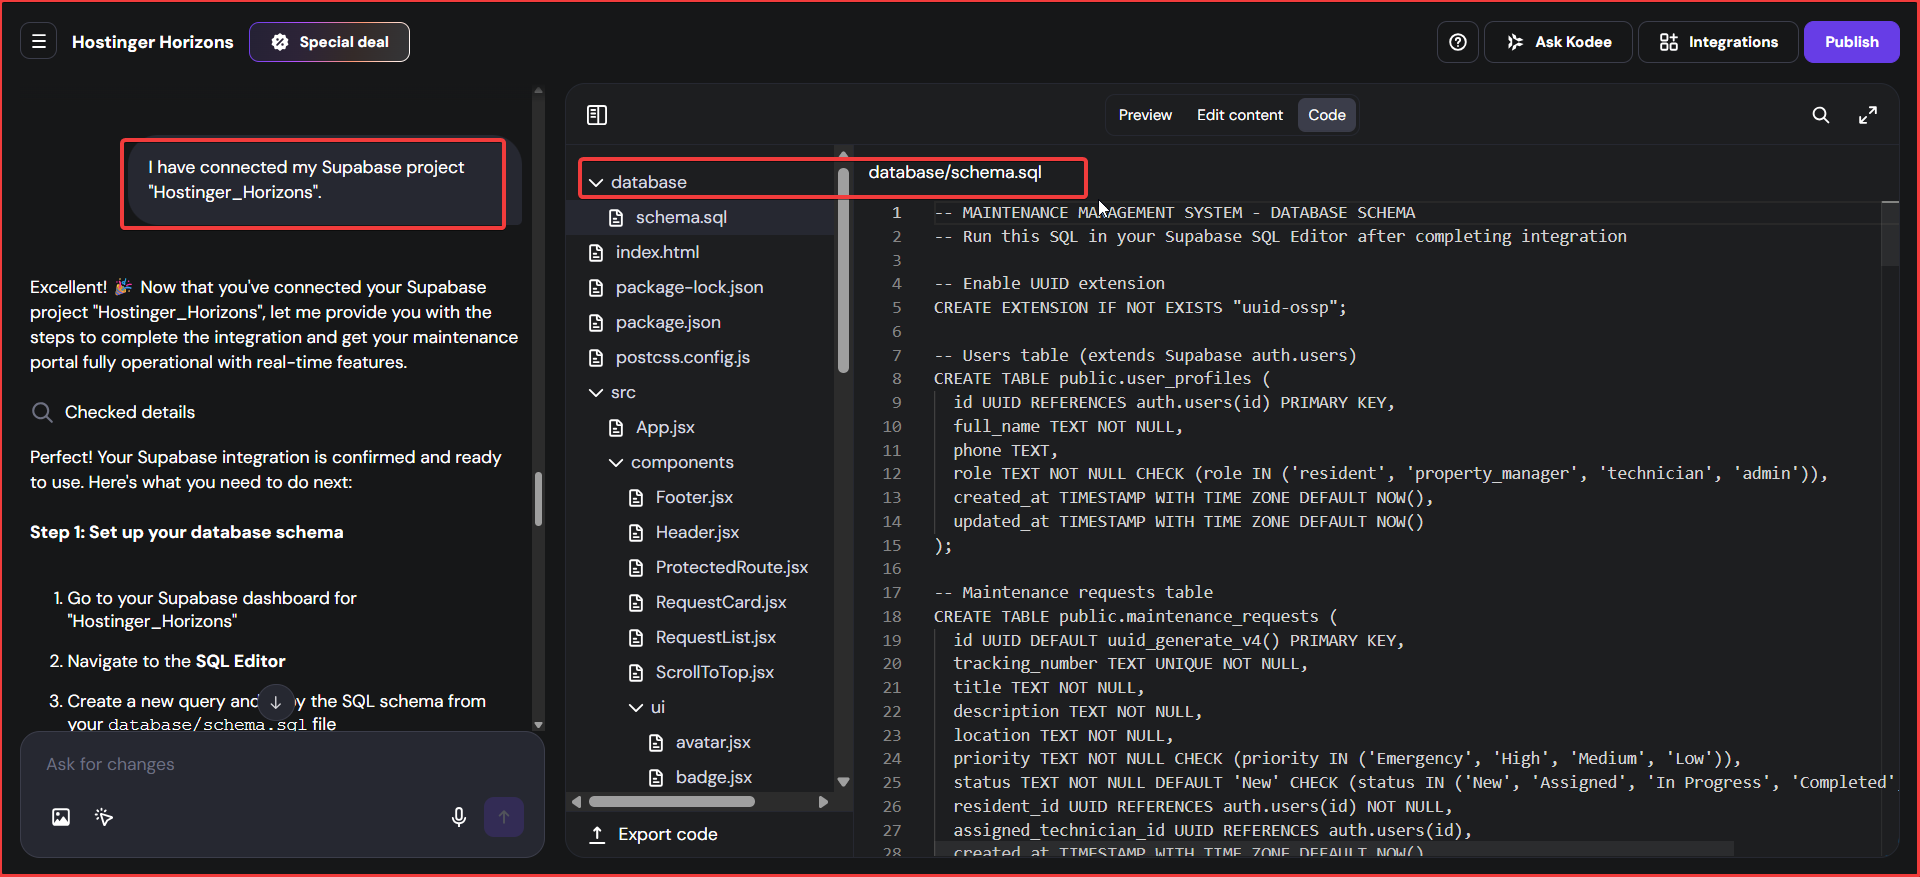Screen dimensions: 1920x877
Task: Click the file tree vertical scrollbar
Action: (x=843, y=270)
